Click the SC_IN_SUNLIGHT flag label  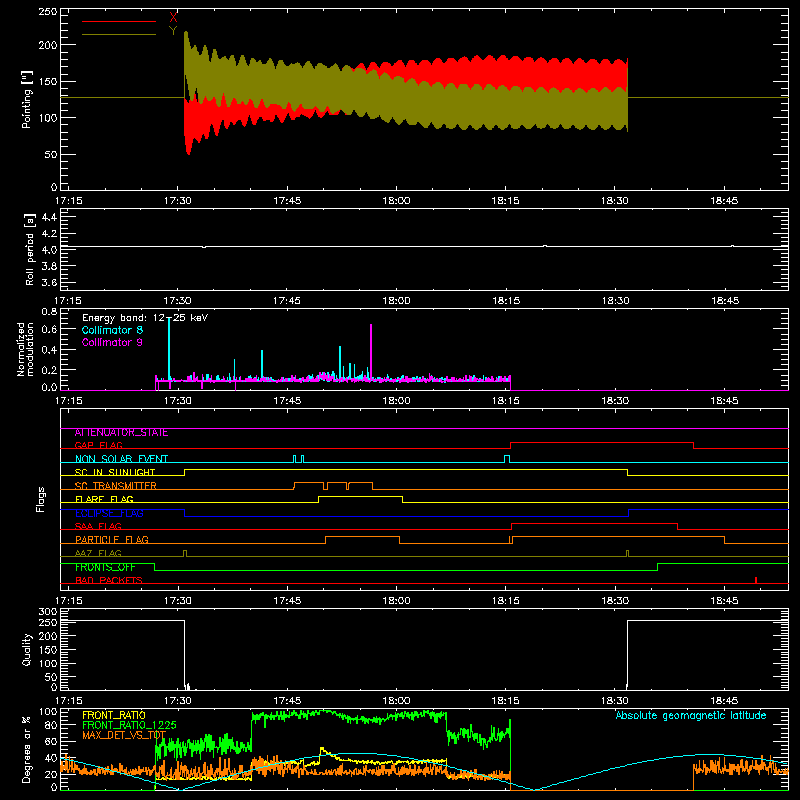pyautogui.click(x=115, y=472)
